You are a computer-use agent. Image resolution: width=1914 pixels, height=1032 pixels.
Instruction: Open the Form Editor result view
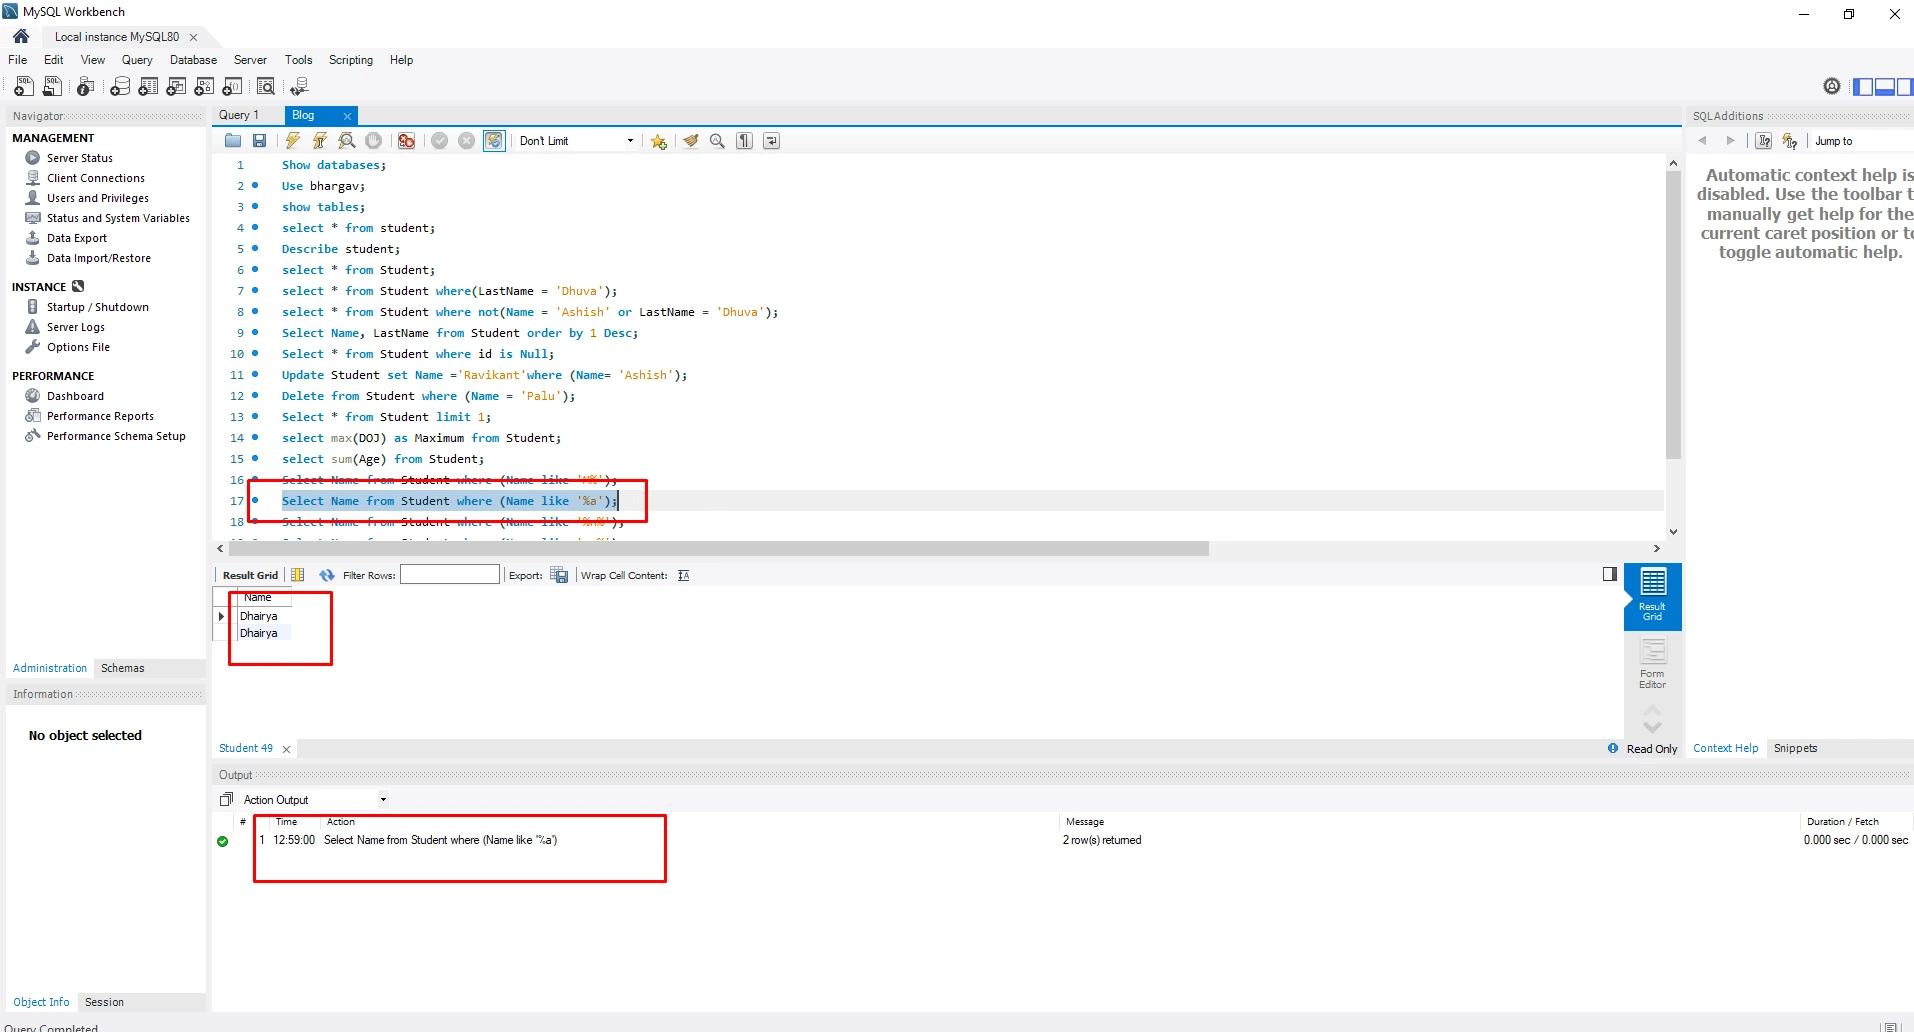pyautogui.click(x=1652, y=663)
